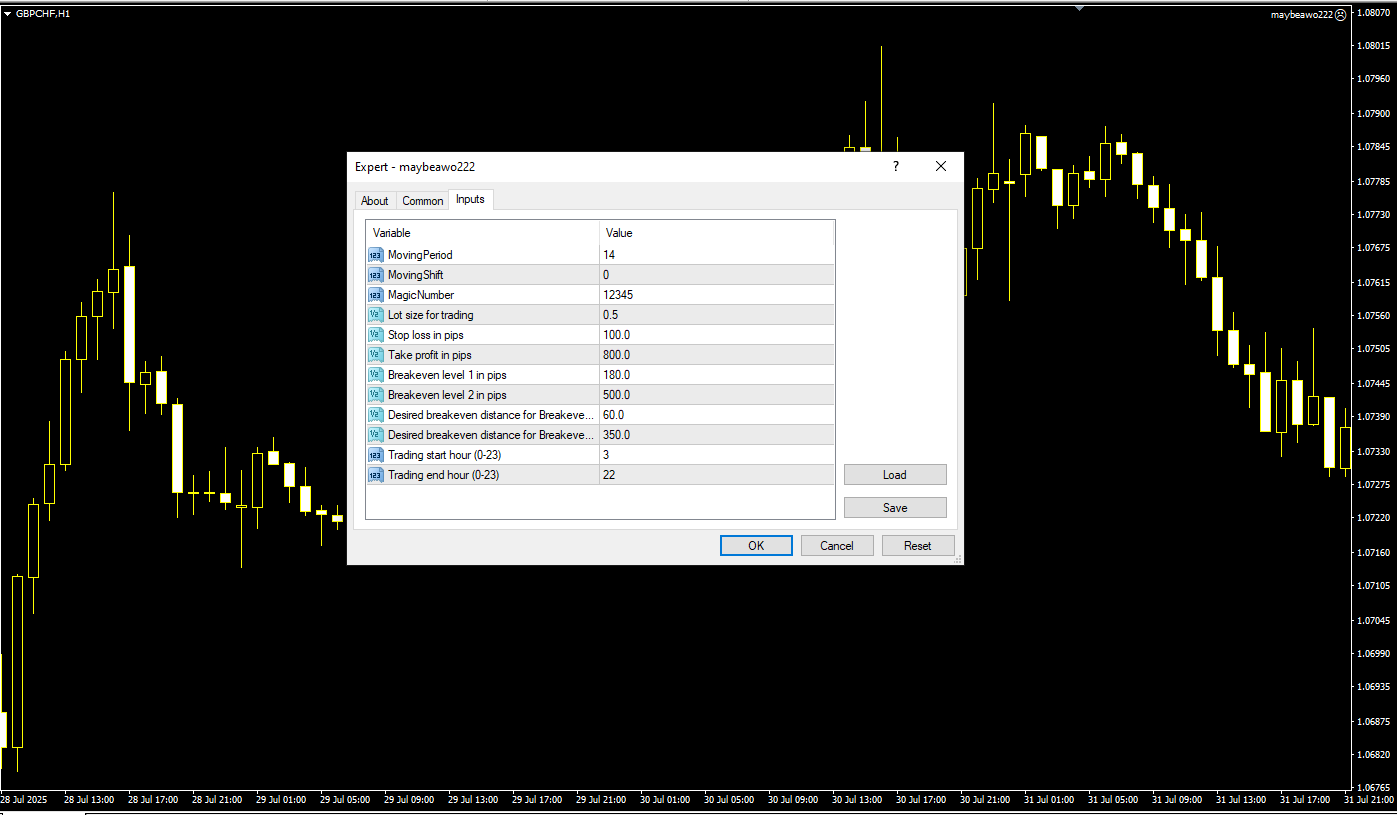Screen dimensions: 1397x815
Task: Switch to the About tab
Action: click(x=375, y=201)
